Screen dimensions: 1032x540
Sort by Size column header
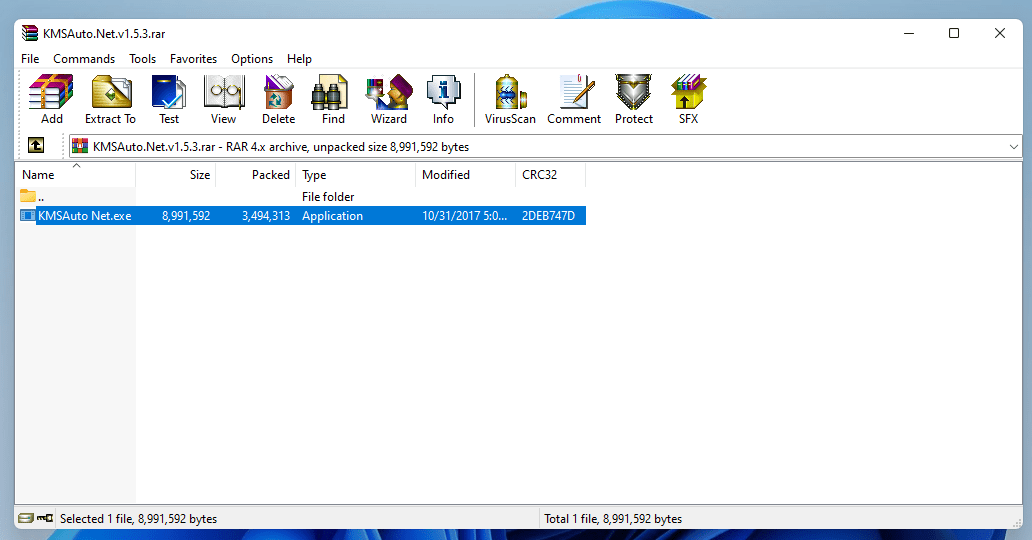[x=176, y=175]
